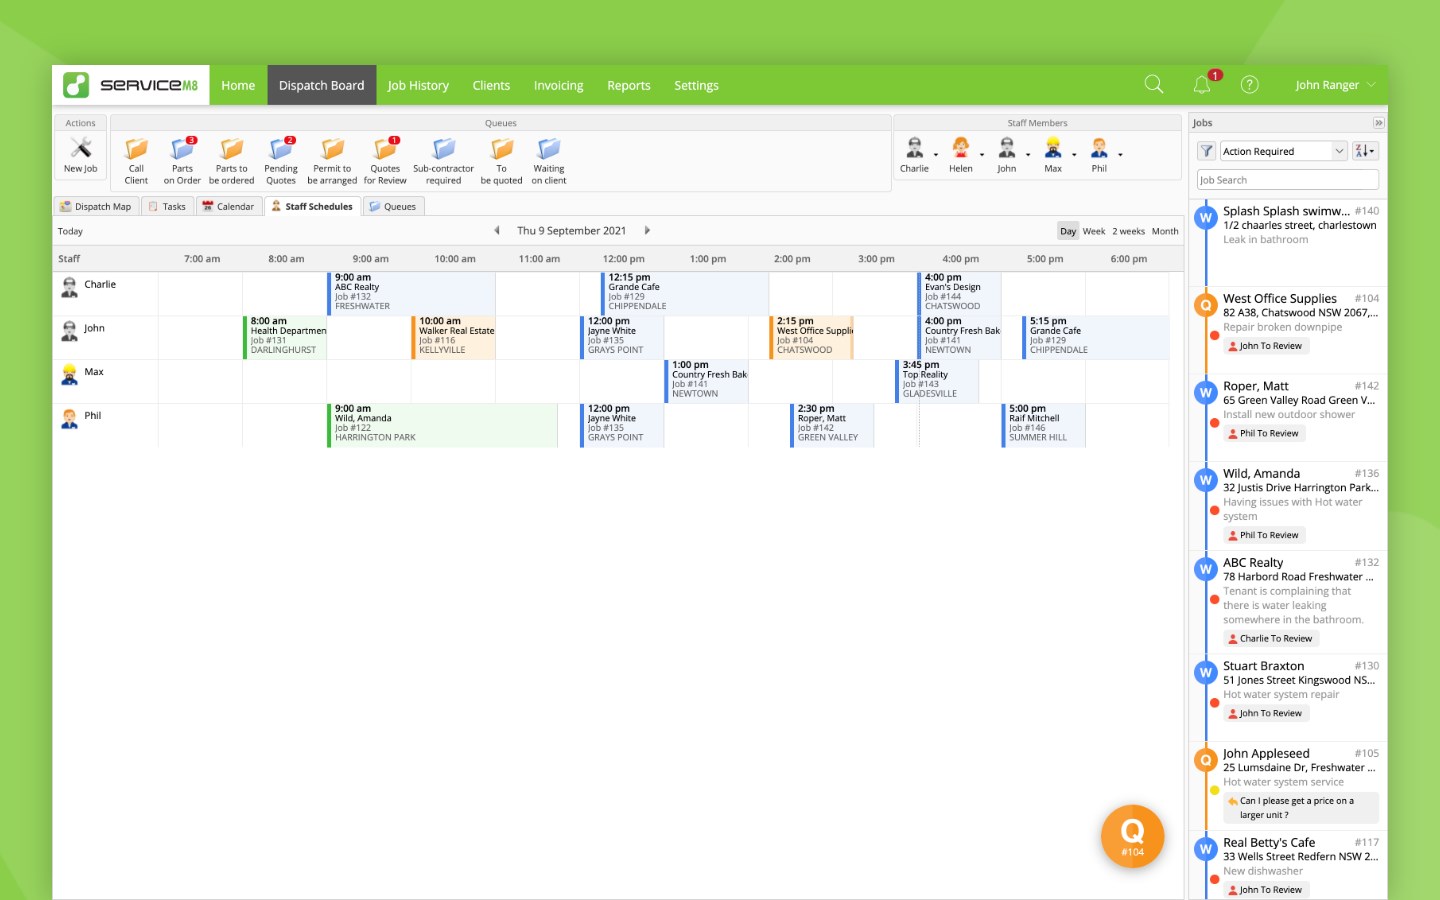The width and height of the screenshot is (1440, 900).
Task: Open the Call Client queue
Action: click(136, 160)
